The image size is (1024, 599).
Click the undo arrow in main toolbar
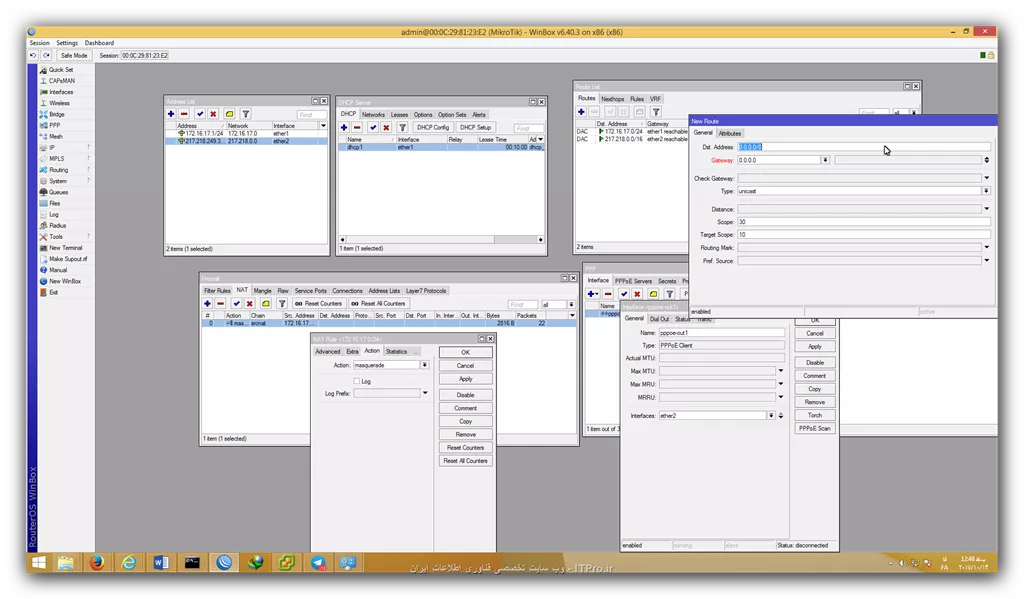pos(33,56)
